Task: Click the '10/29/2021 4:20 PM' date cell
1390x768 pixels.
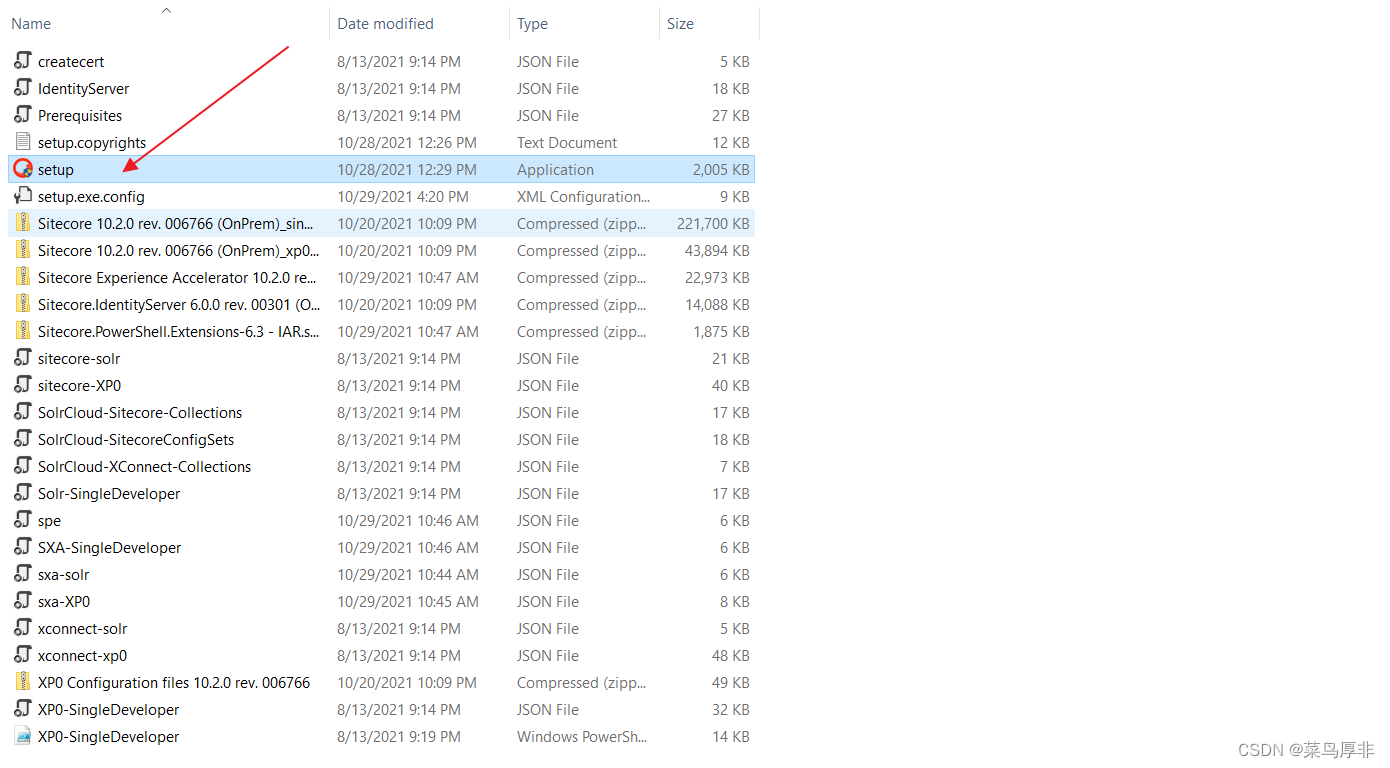Action: (x=403, y=197)
